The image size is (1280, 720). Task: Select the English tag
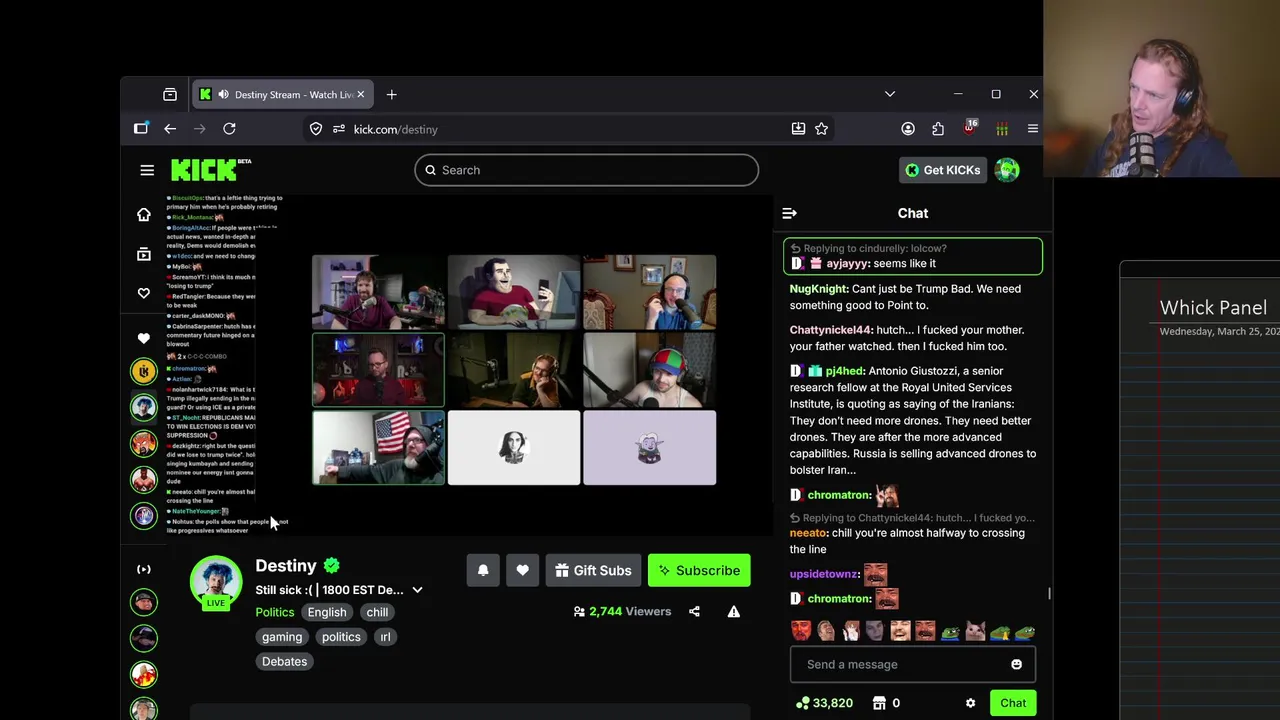(x=327, y=612)
